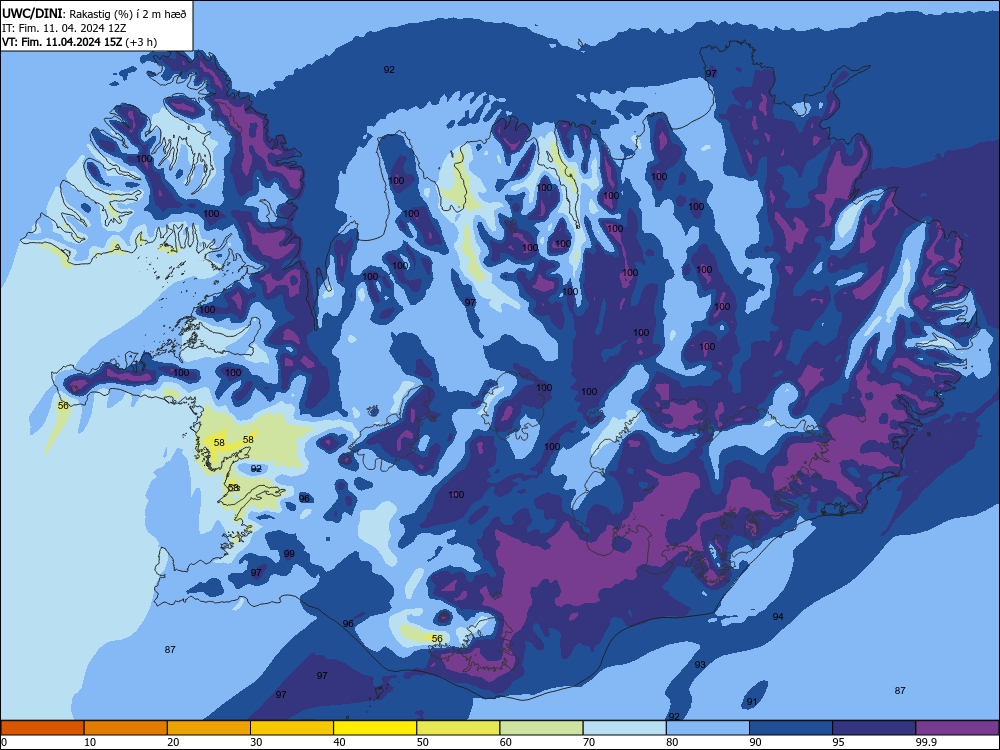1000x750 pixels.
Task: Click the pale yellow 50–60 legend swatch
Action: pos(458,728)
